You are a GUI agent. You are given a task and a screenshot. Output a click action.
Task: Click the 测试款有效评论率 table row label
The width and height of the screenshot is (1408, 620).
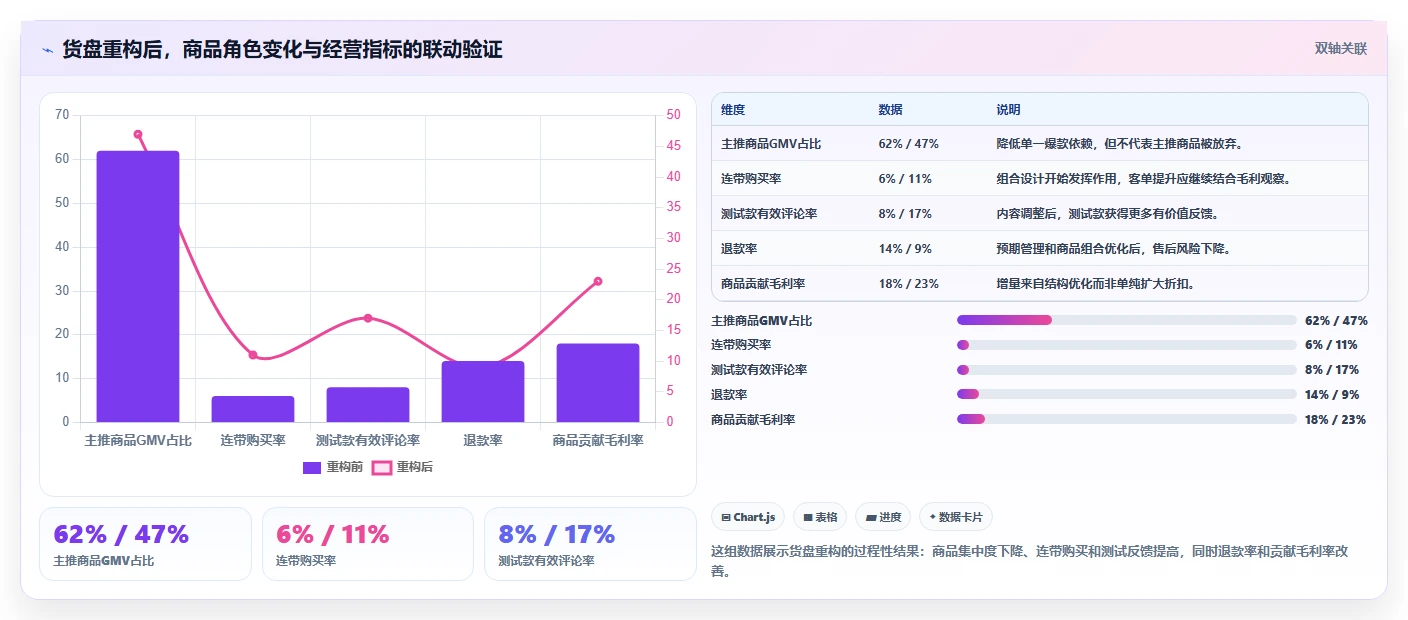pyautogui.click(x=769, y=214)
